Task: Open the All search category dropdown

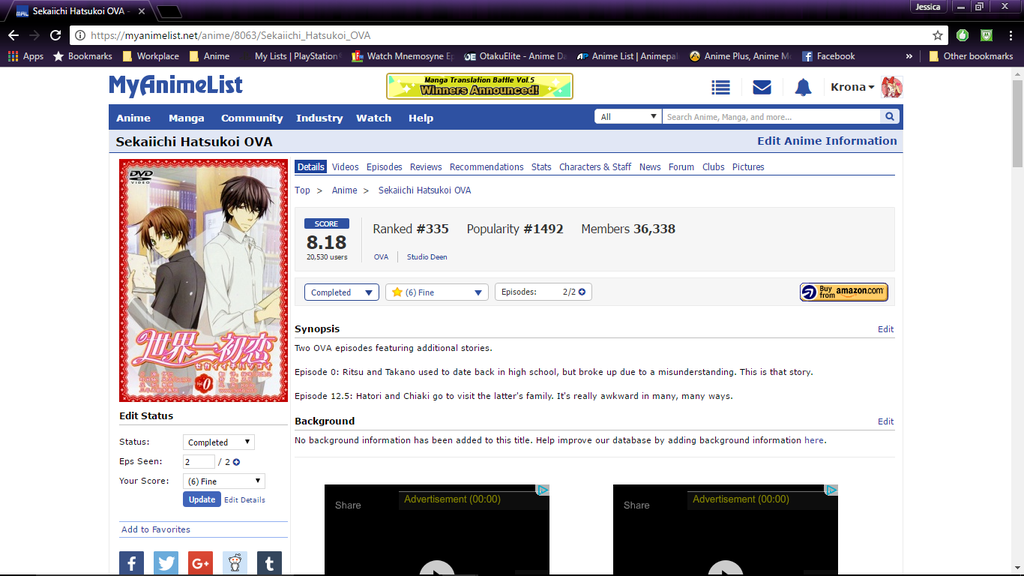Action: (x=628, y=117)
